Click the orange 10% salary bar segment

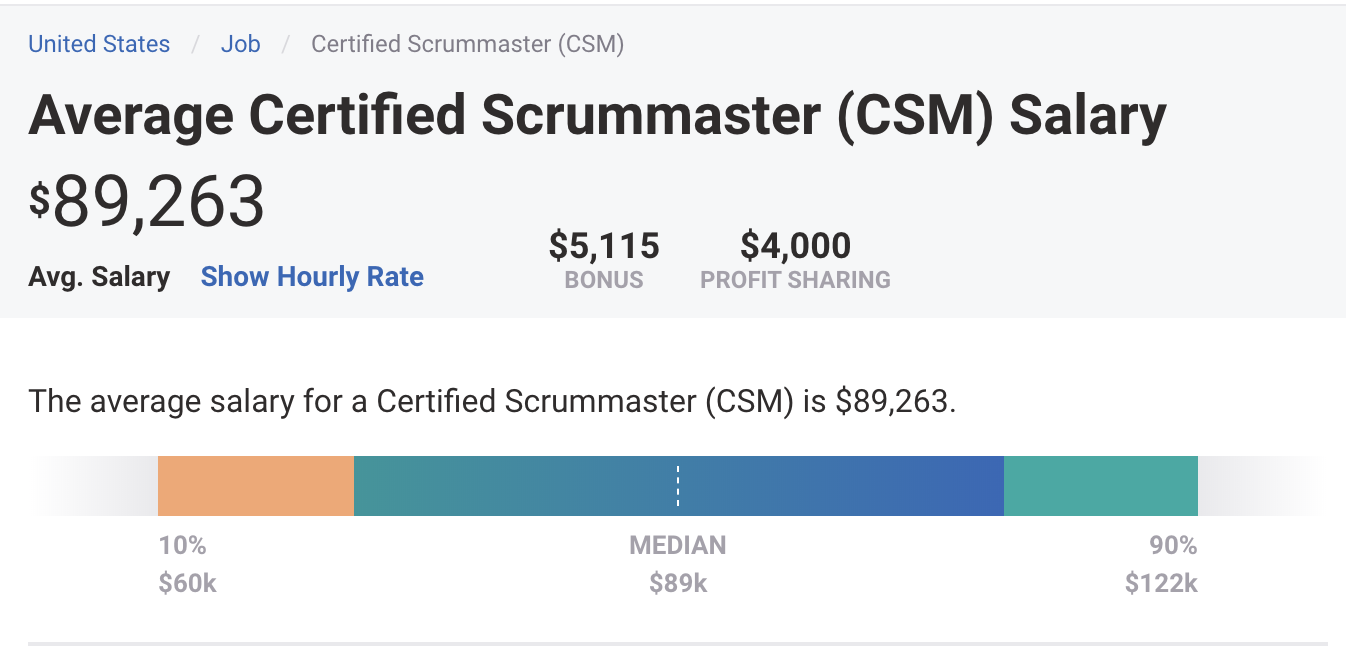pos(256,486)
